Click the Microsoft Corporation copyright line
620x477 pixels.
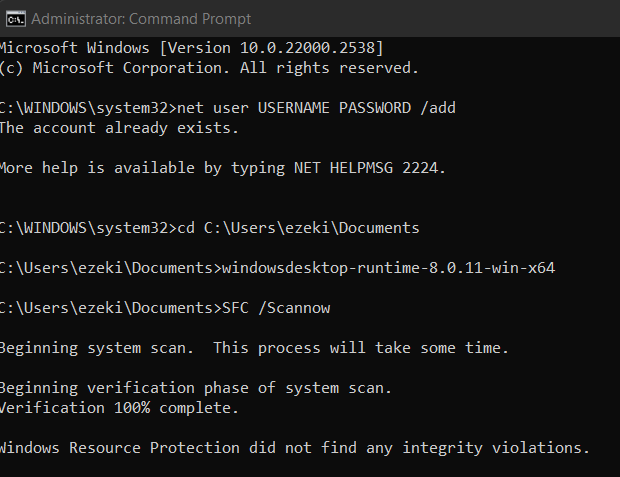tap(209, 68)
